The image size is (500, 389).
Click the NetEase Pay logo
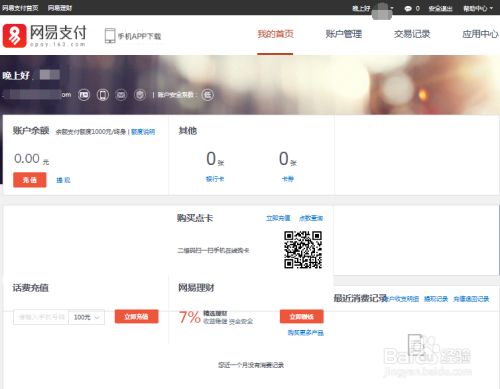pos(45,36)
